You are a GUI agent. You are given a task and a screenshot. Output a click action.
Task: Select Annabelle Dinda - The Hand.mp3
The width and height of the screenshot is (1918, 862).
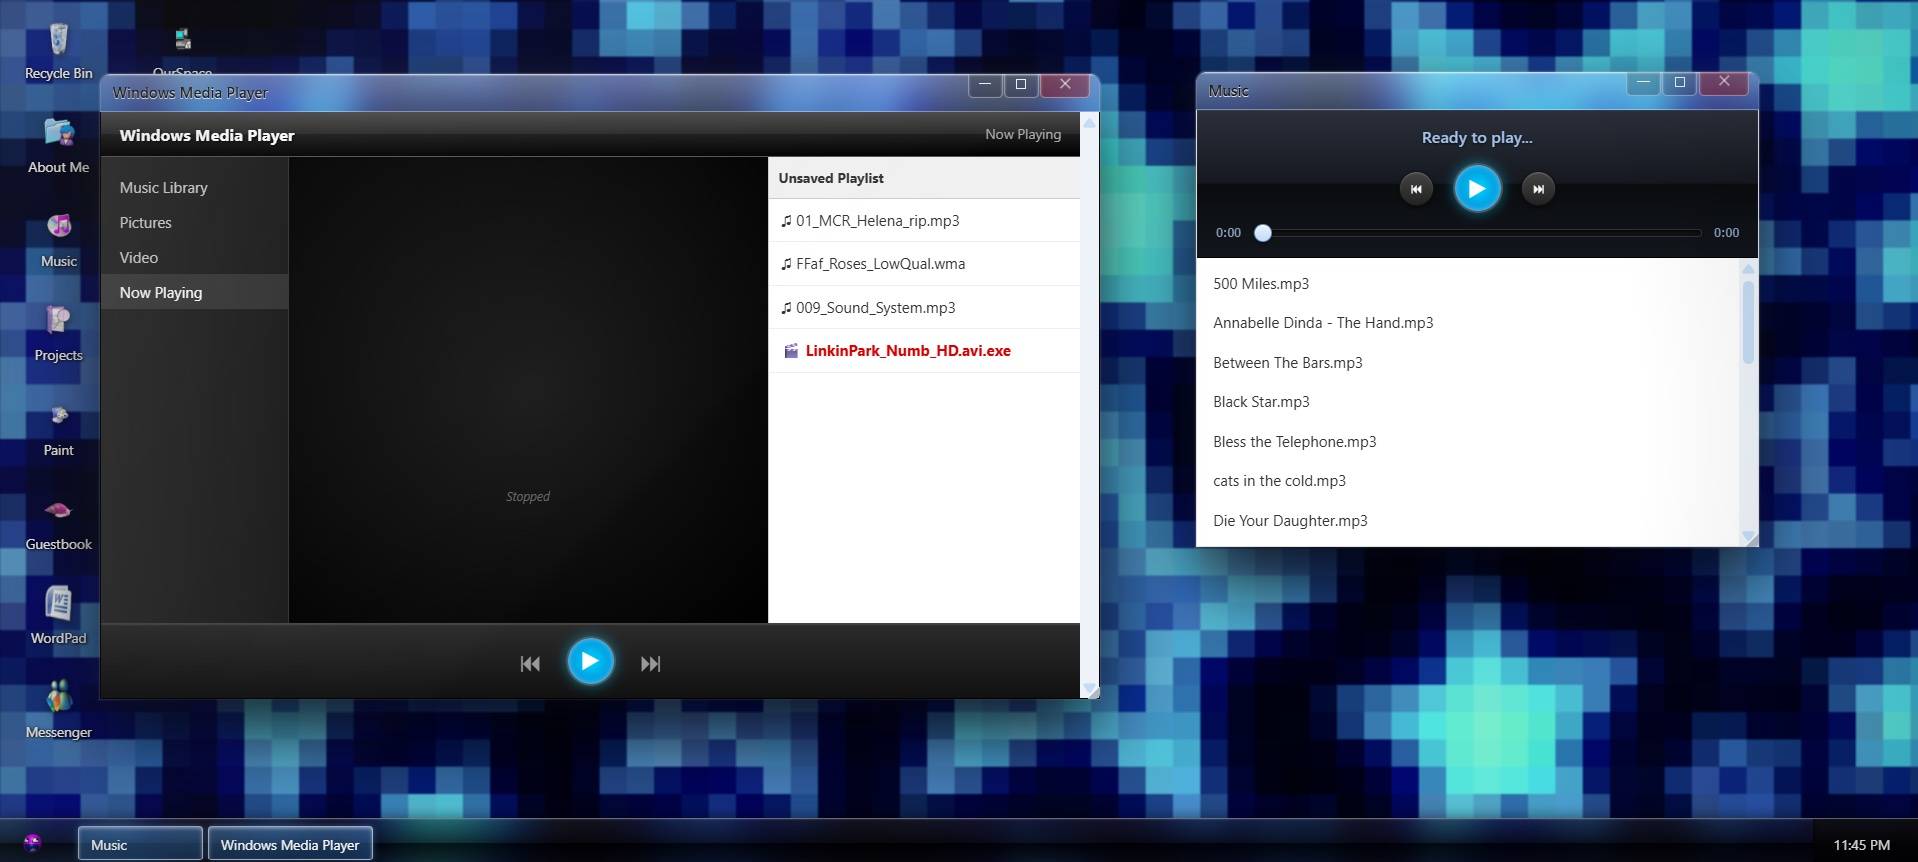click(1468, 323)
